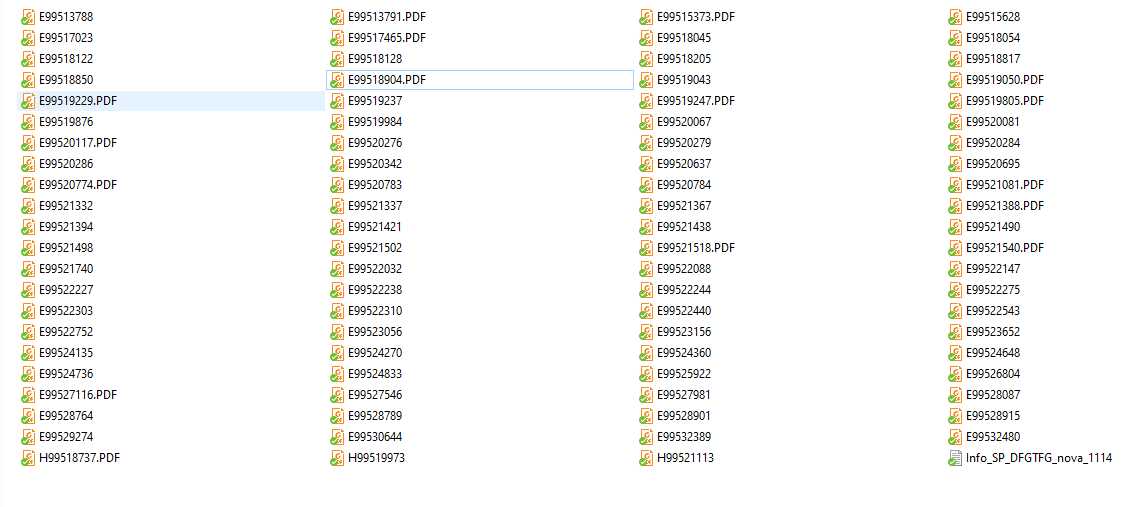Image resolution: width=1143 pixels, height=507 pixels.
Task: Select the icon of file E99515628
Action: tap(955, 17)
